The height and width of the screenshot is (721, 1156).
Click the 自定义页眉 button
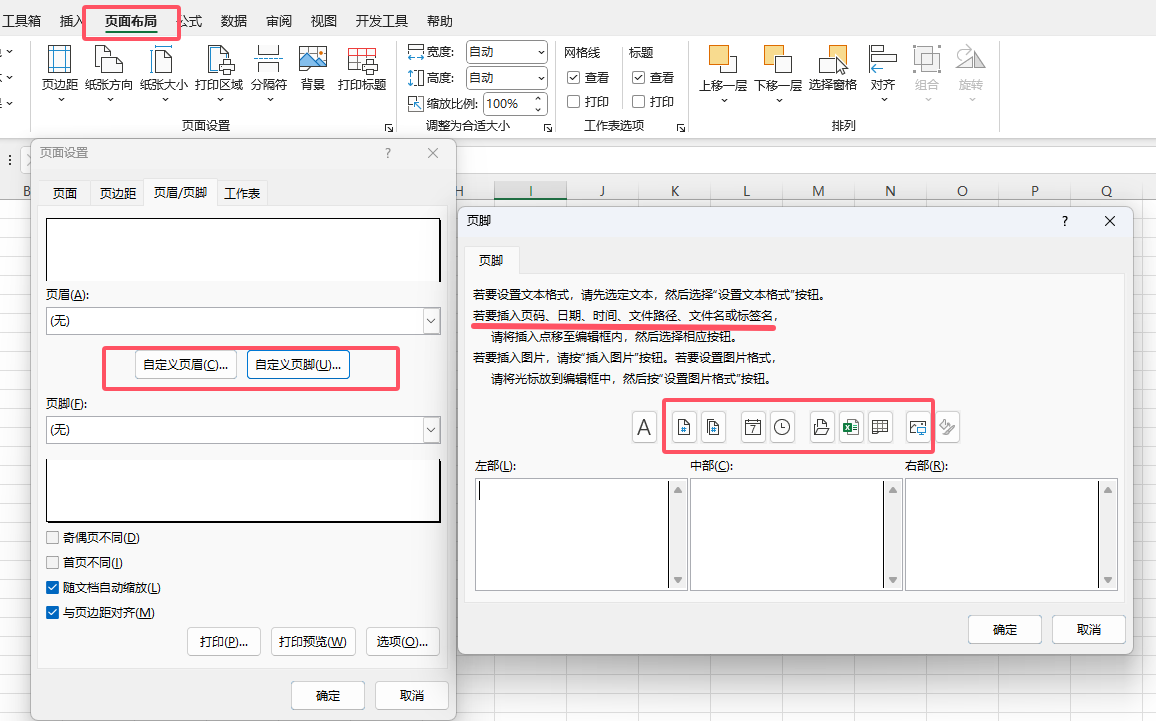pyautogui.click(x=186, y=366)
